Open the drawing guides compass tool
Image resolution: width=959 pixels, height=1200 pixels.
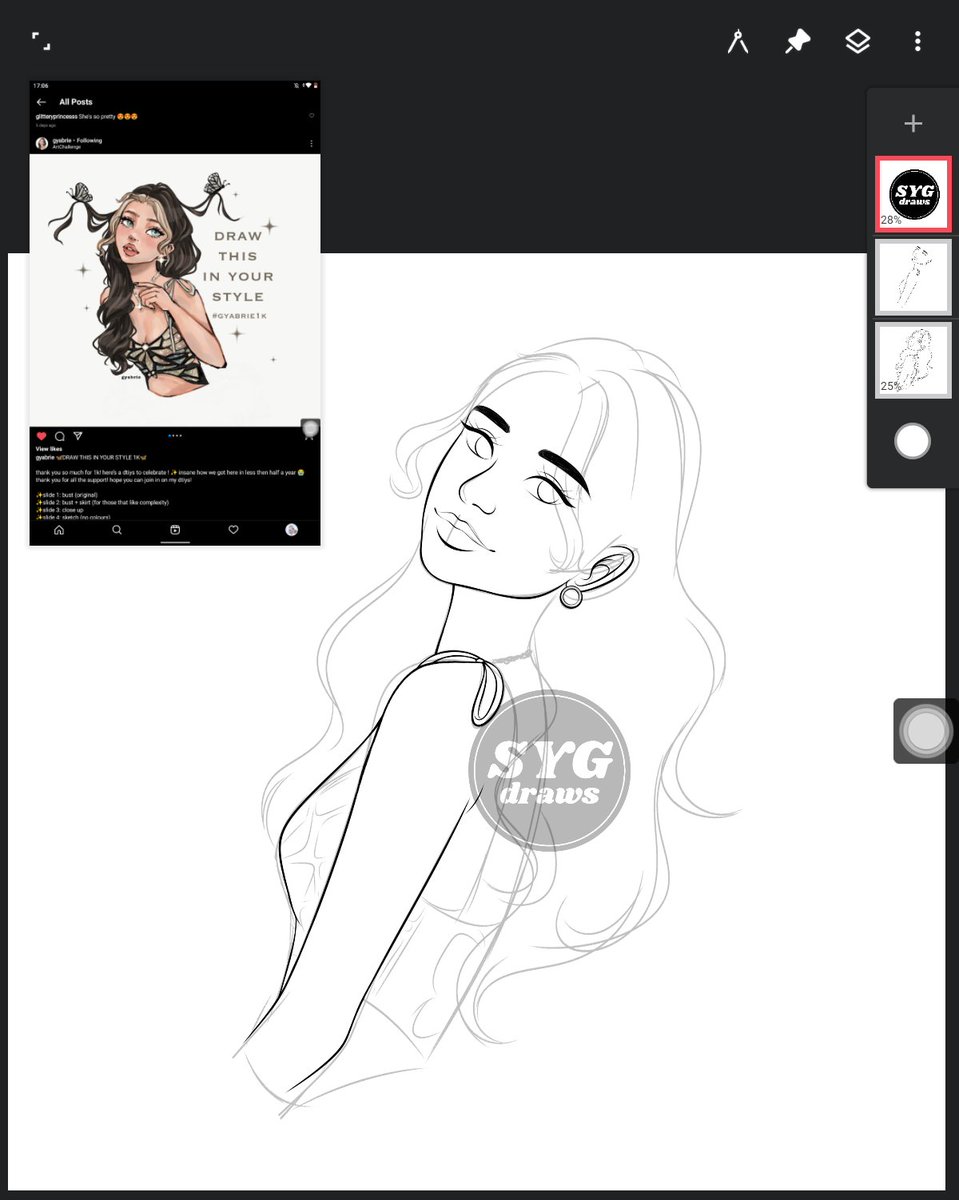pyautogui.click(x=738, y=42)
